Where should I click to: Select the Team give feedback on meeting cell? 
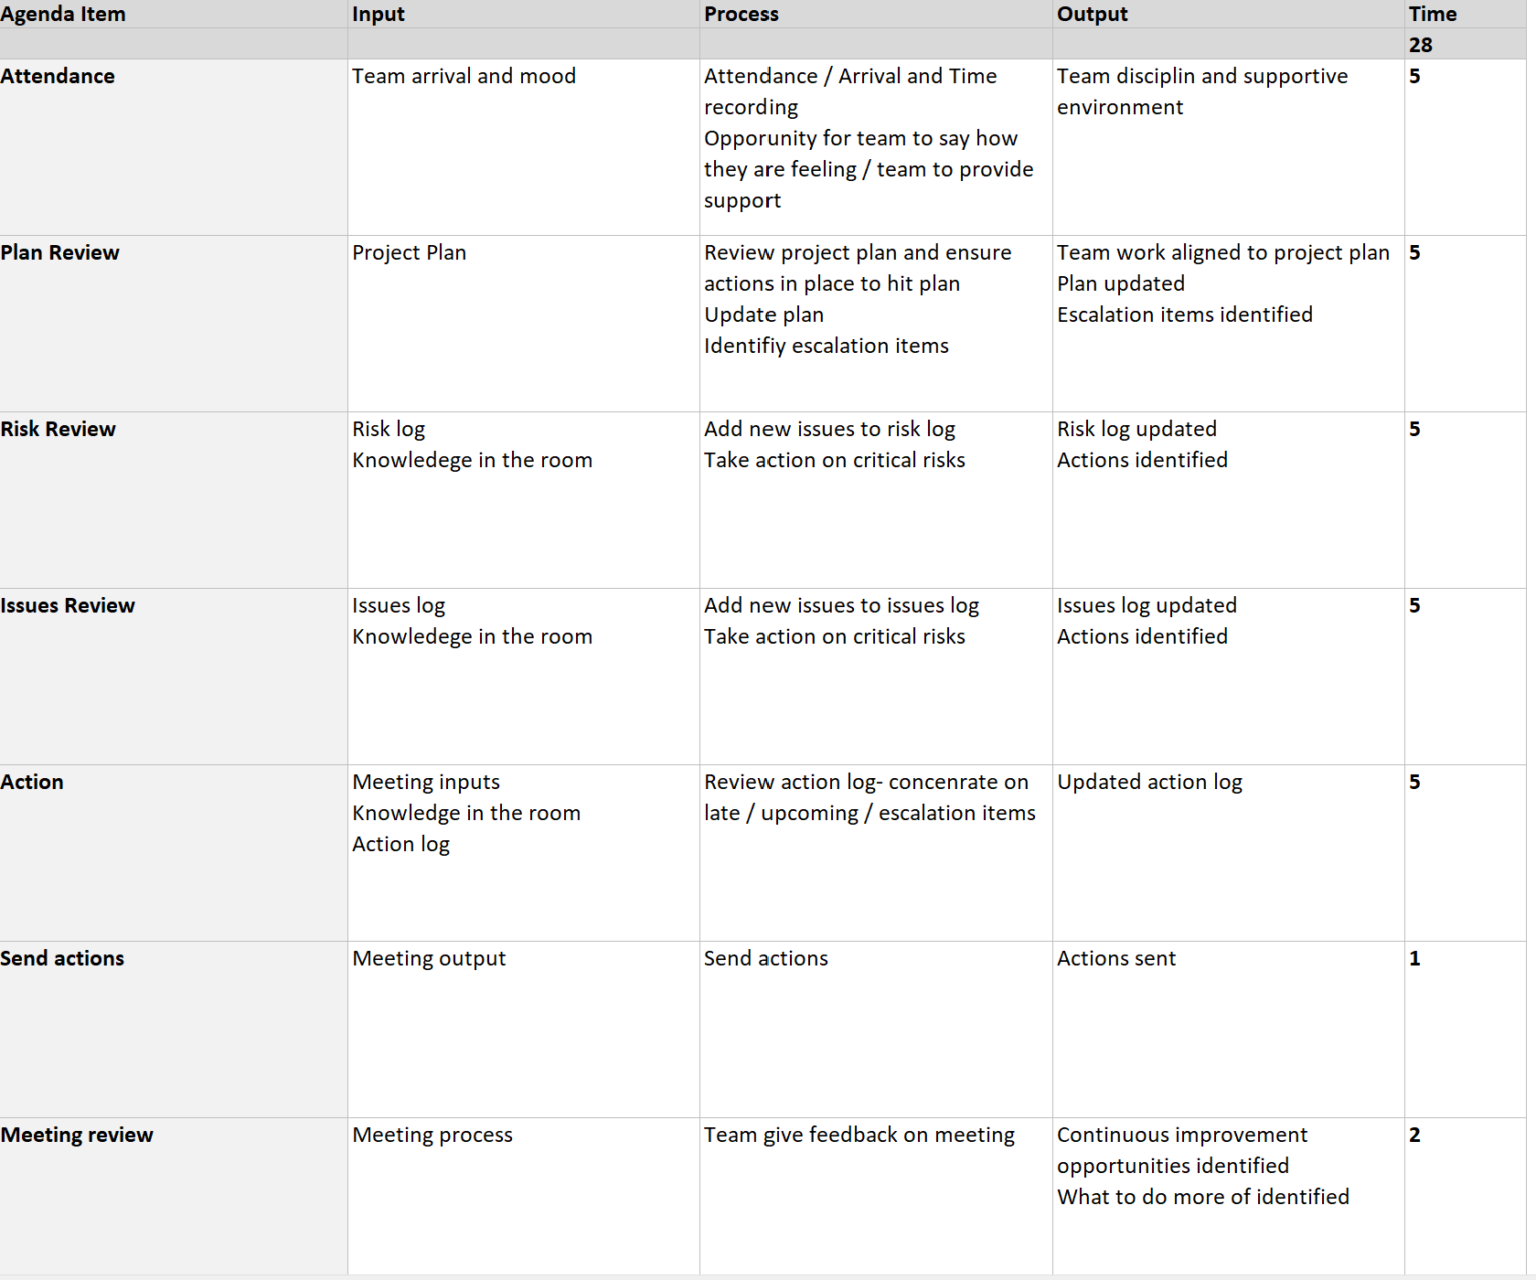coord(859,1135)
